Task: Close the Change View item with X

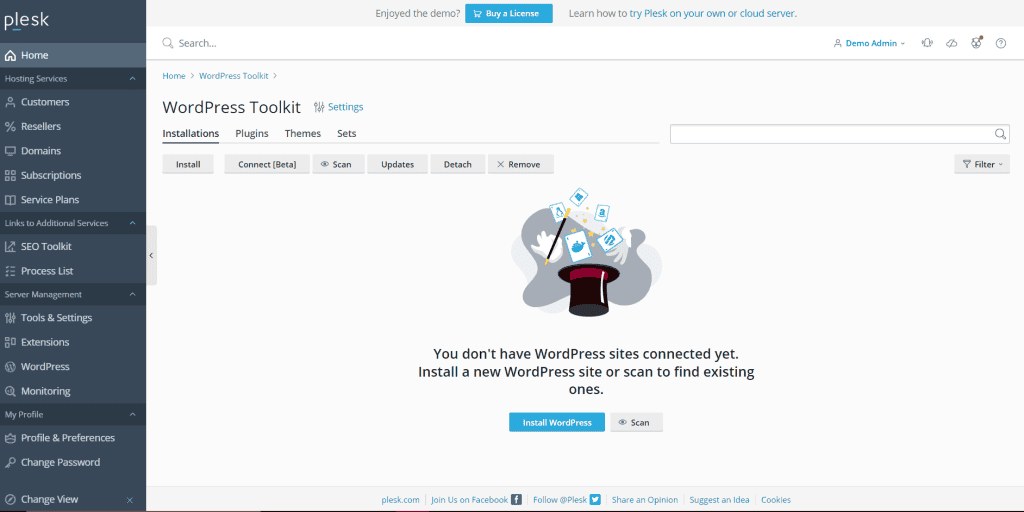Action: 130,500
